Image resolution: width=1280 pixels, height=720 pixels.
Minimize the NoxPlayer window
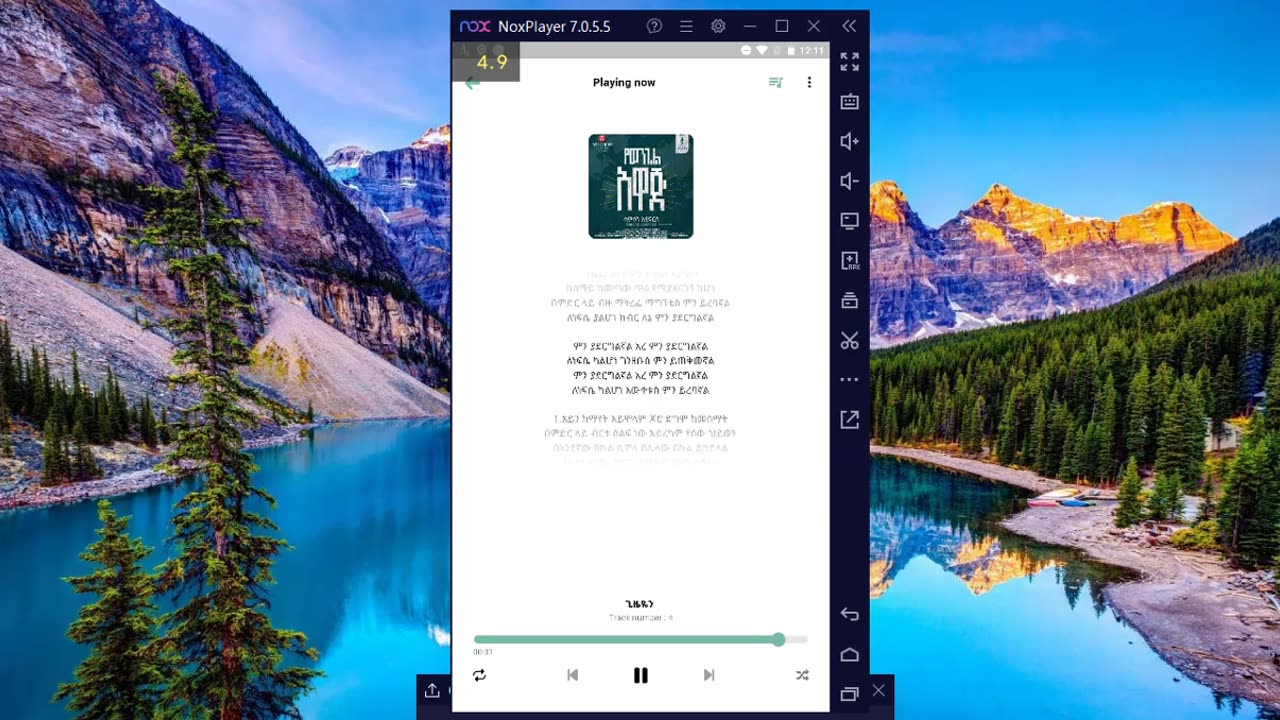pyautogui.click(x=750, y=26)
